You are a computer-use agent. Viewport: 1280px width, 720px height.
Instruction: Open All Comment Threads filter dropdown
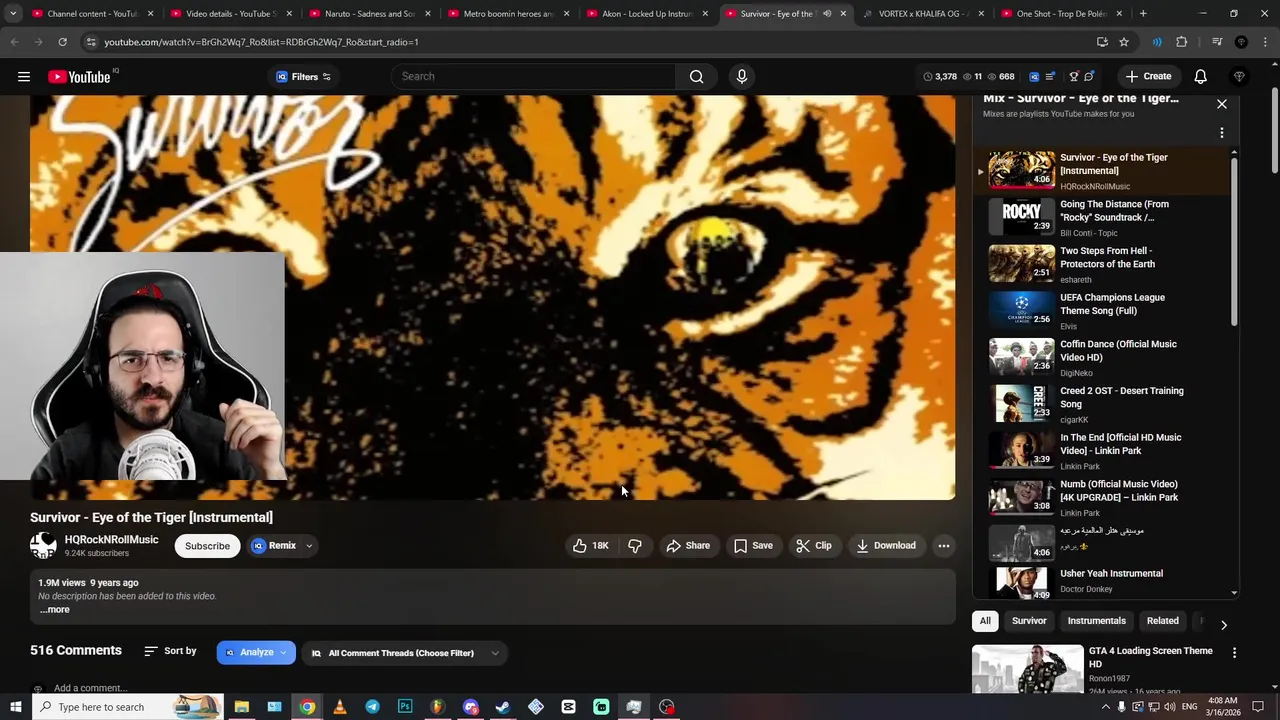coord(405,653)
